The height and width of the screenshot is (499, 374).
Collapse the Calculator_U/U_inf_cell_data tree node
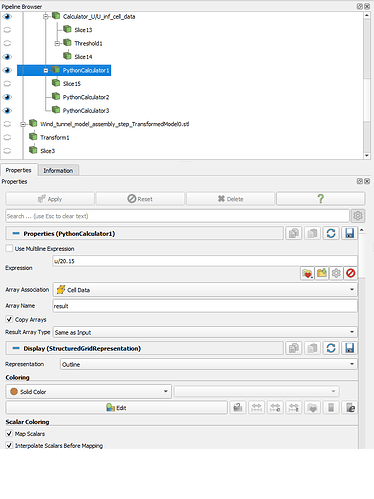(x=46, y=16)
